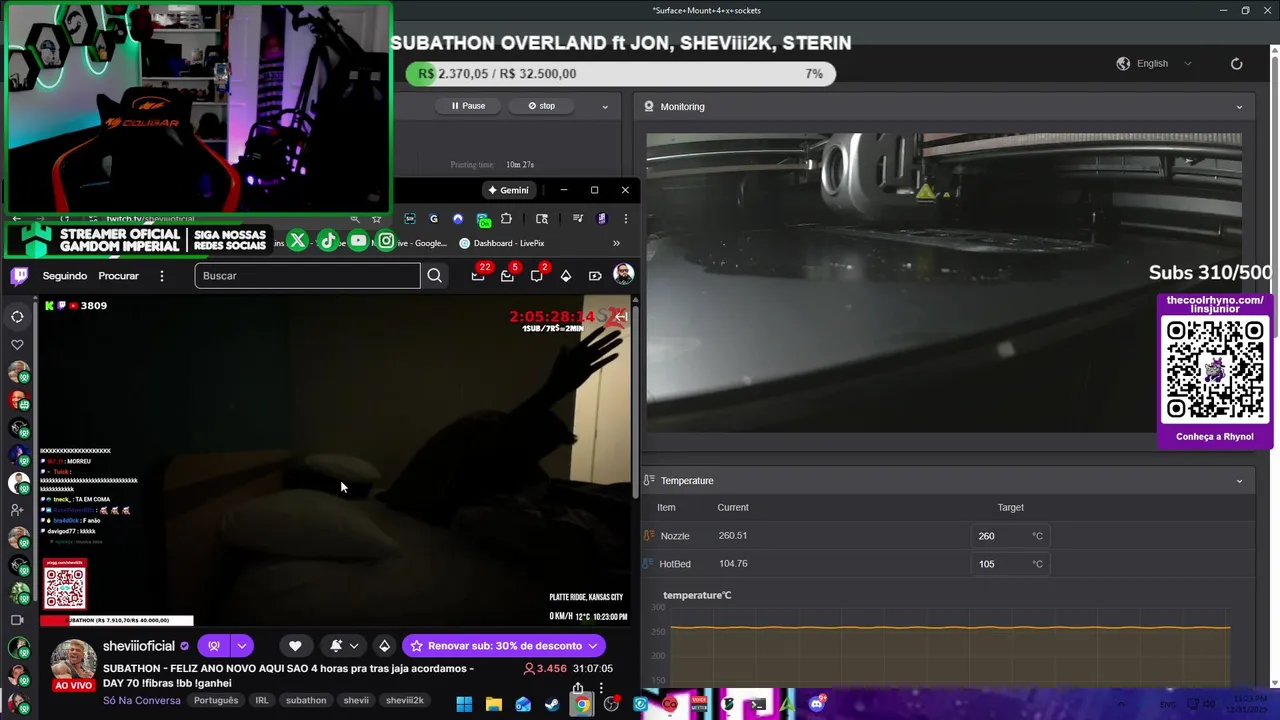Open the Twitch icon with 5 badge
The width and height of the screenshot is (1280, 720).
pyautogui.click(x=507, y=276)
